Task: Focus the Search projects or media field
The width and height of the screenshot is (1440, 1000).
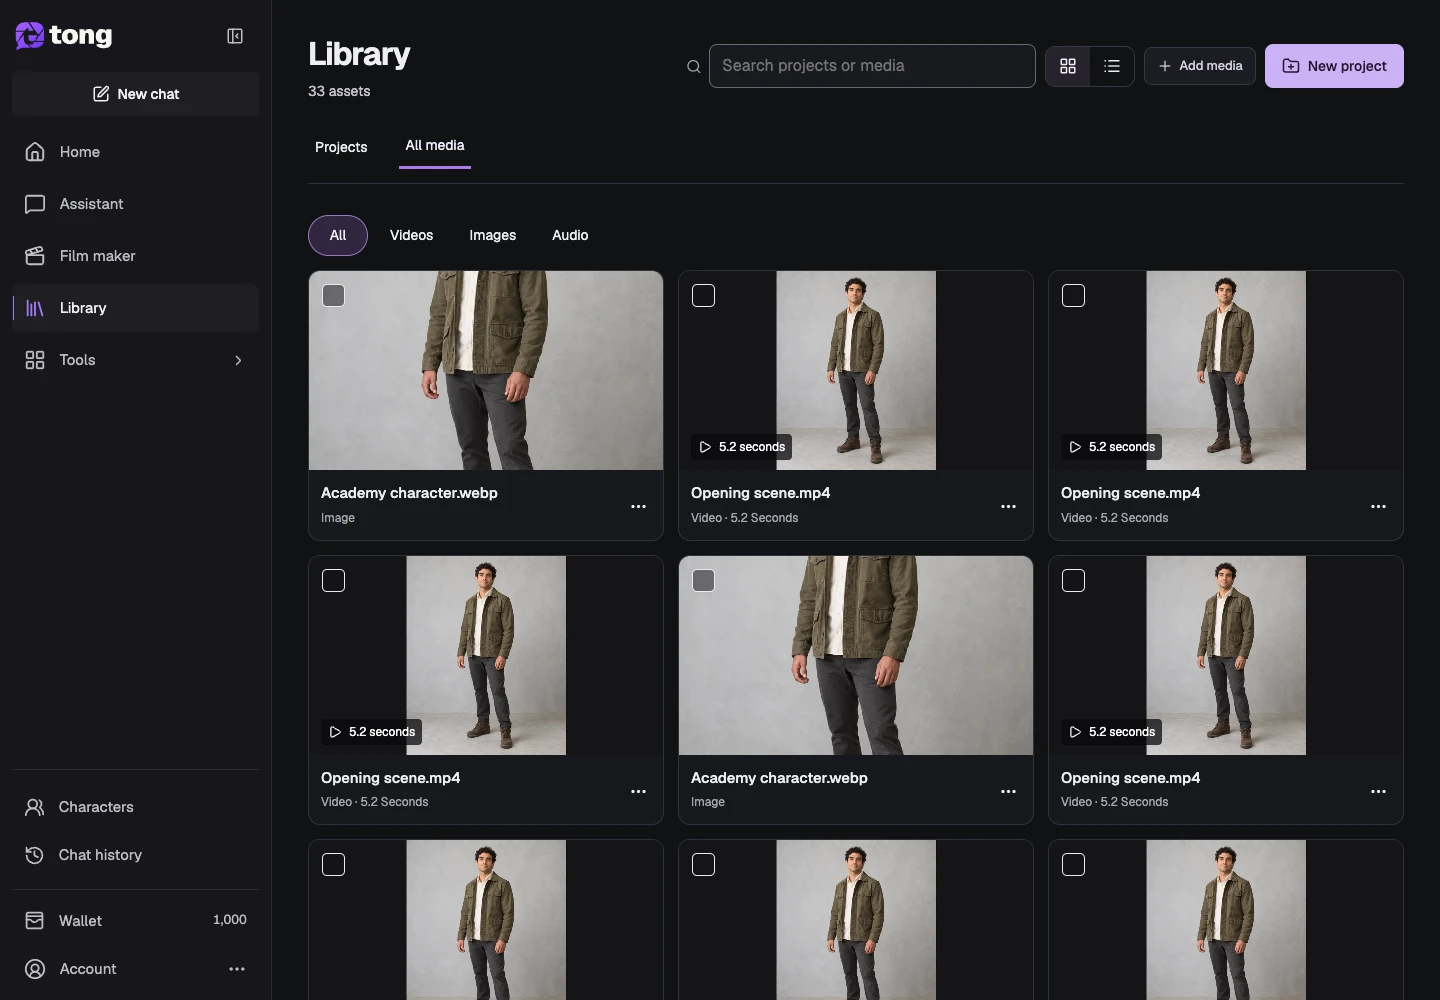Action: click(872, 66)
